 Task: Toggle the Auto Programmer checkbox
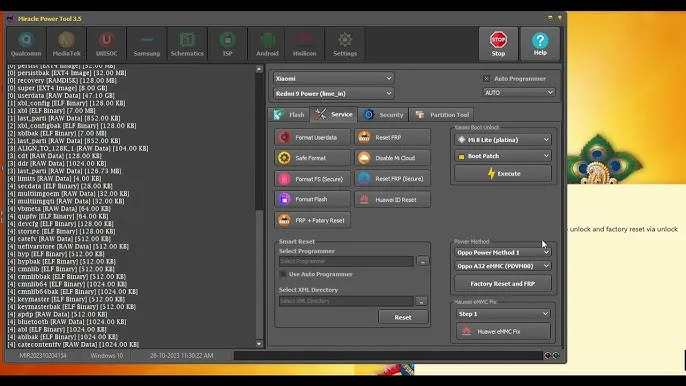[x=486, y=79]
